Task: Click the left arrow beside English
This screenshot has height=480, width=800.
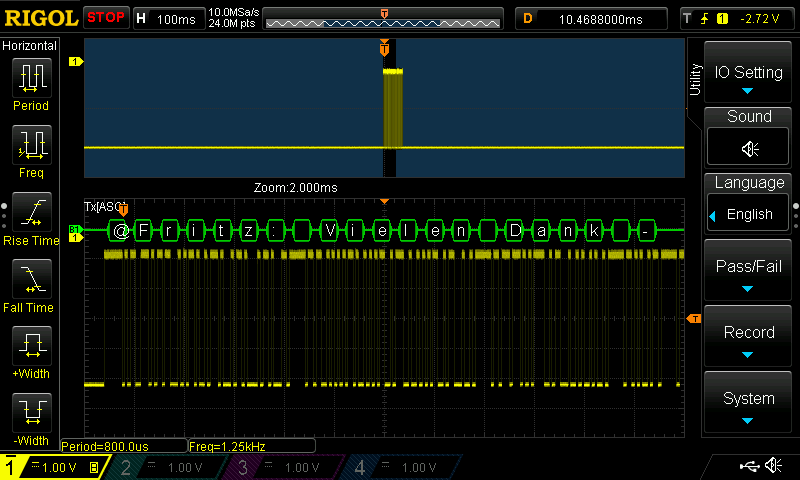Action: pyautogui.click(x=713, y=216)
